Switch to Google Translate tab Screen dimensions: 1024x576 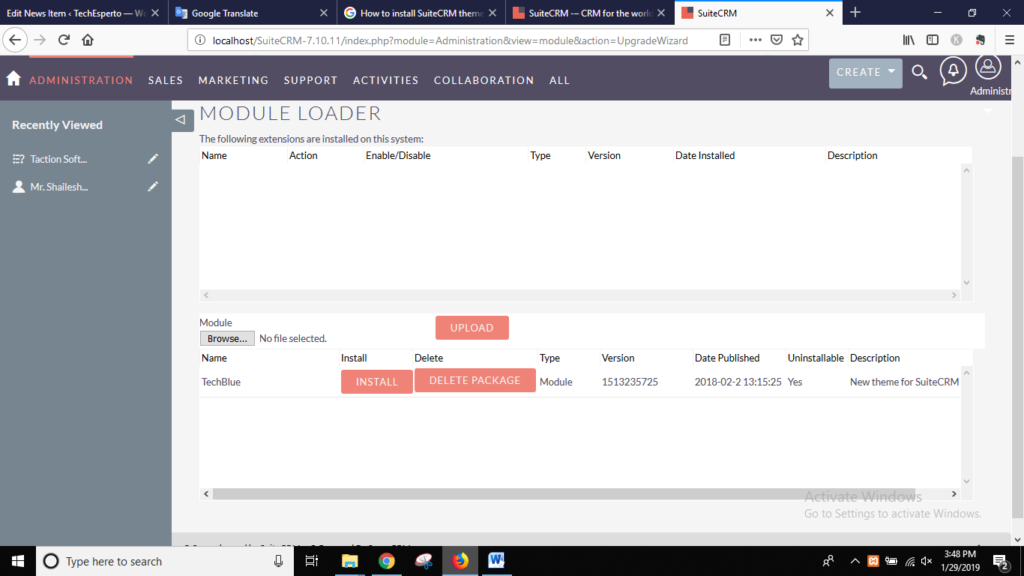251,13
